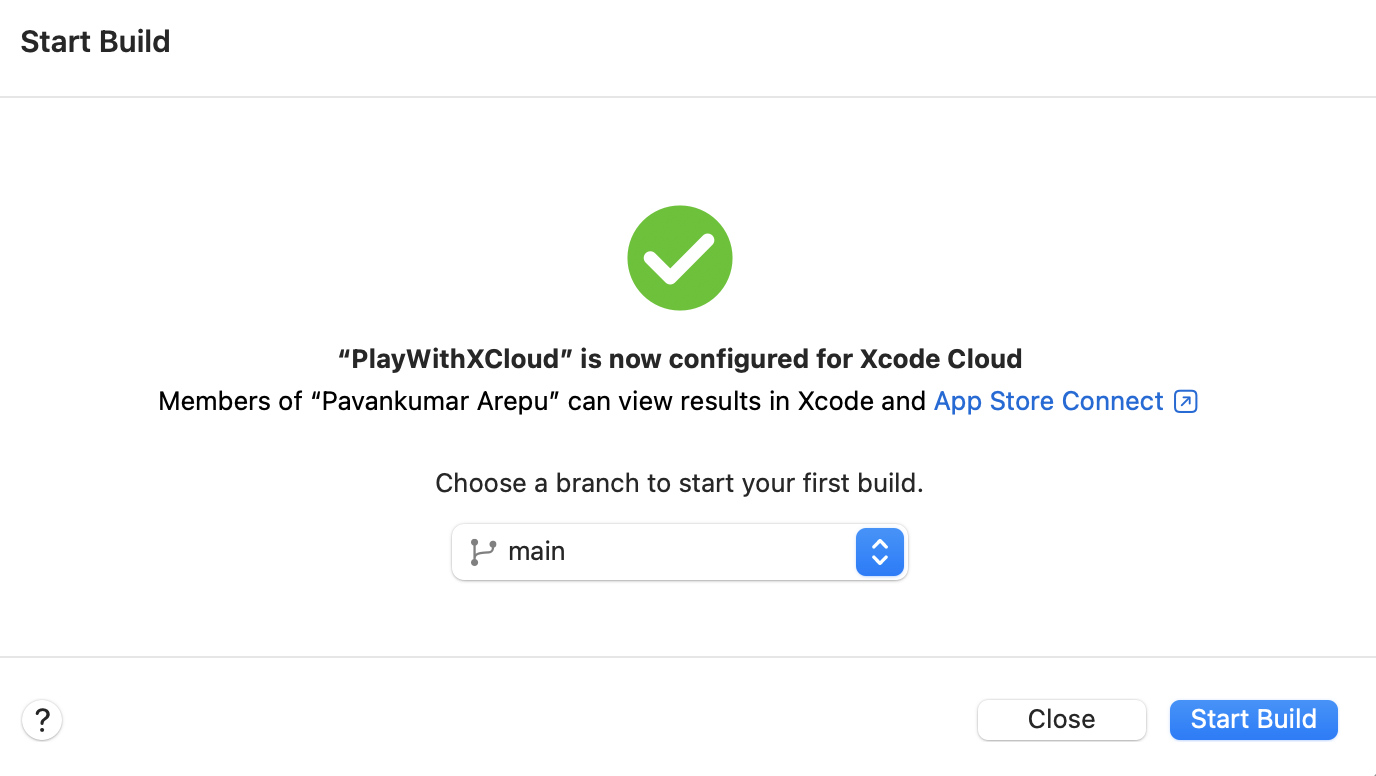Click the checkmark inside the green circle
The height and width of the screenshot is (776, 1376).
[x=679, y=257]
